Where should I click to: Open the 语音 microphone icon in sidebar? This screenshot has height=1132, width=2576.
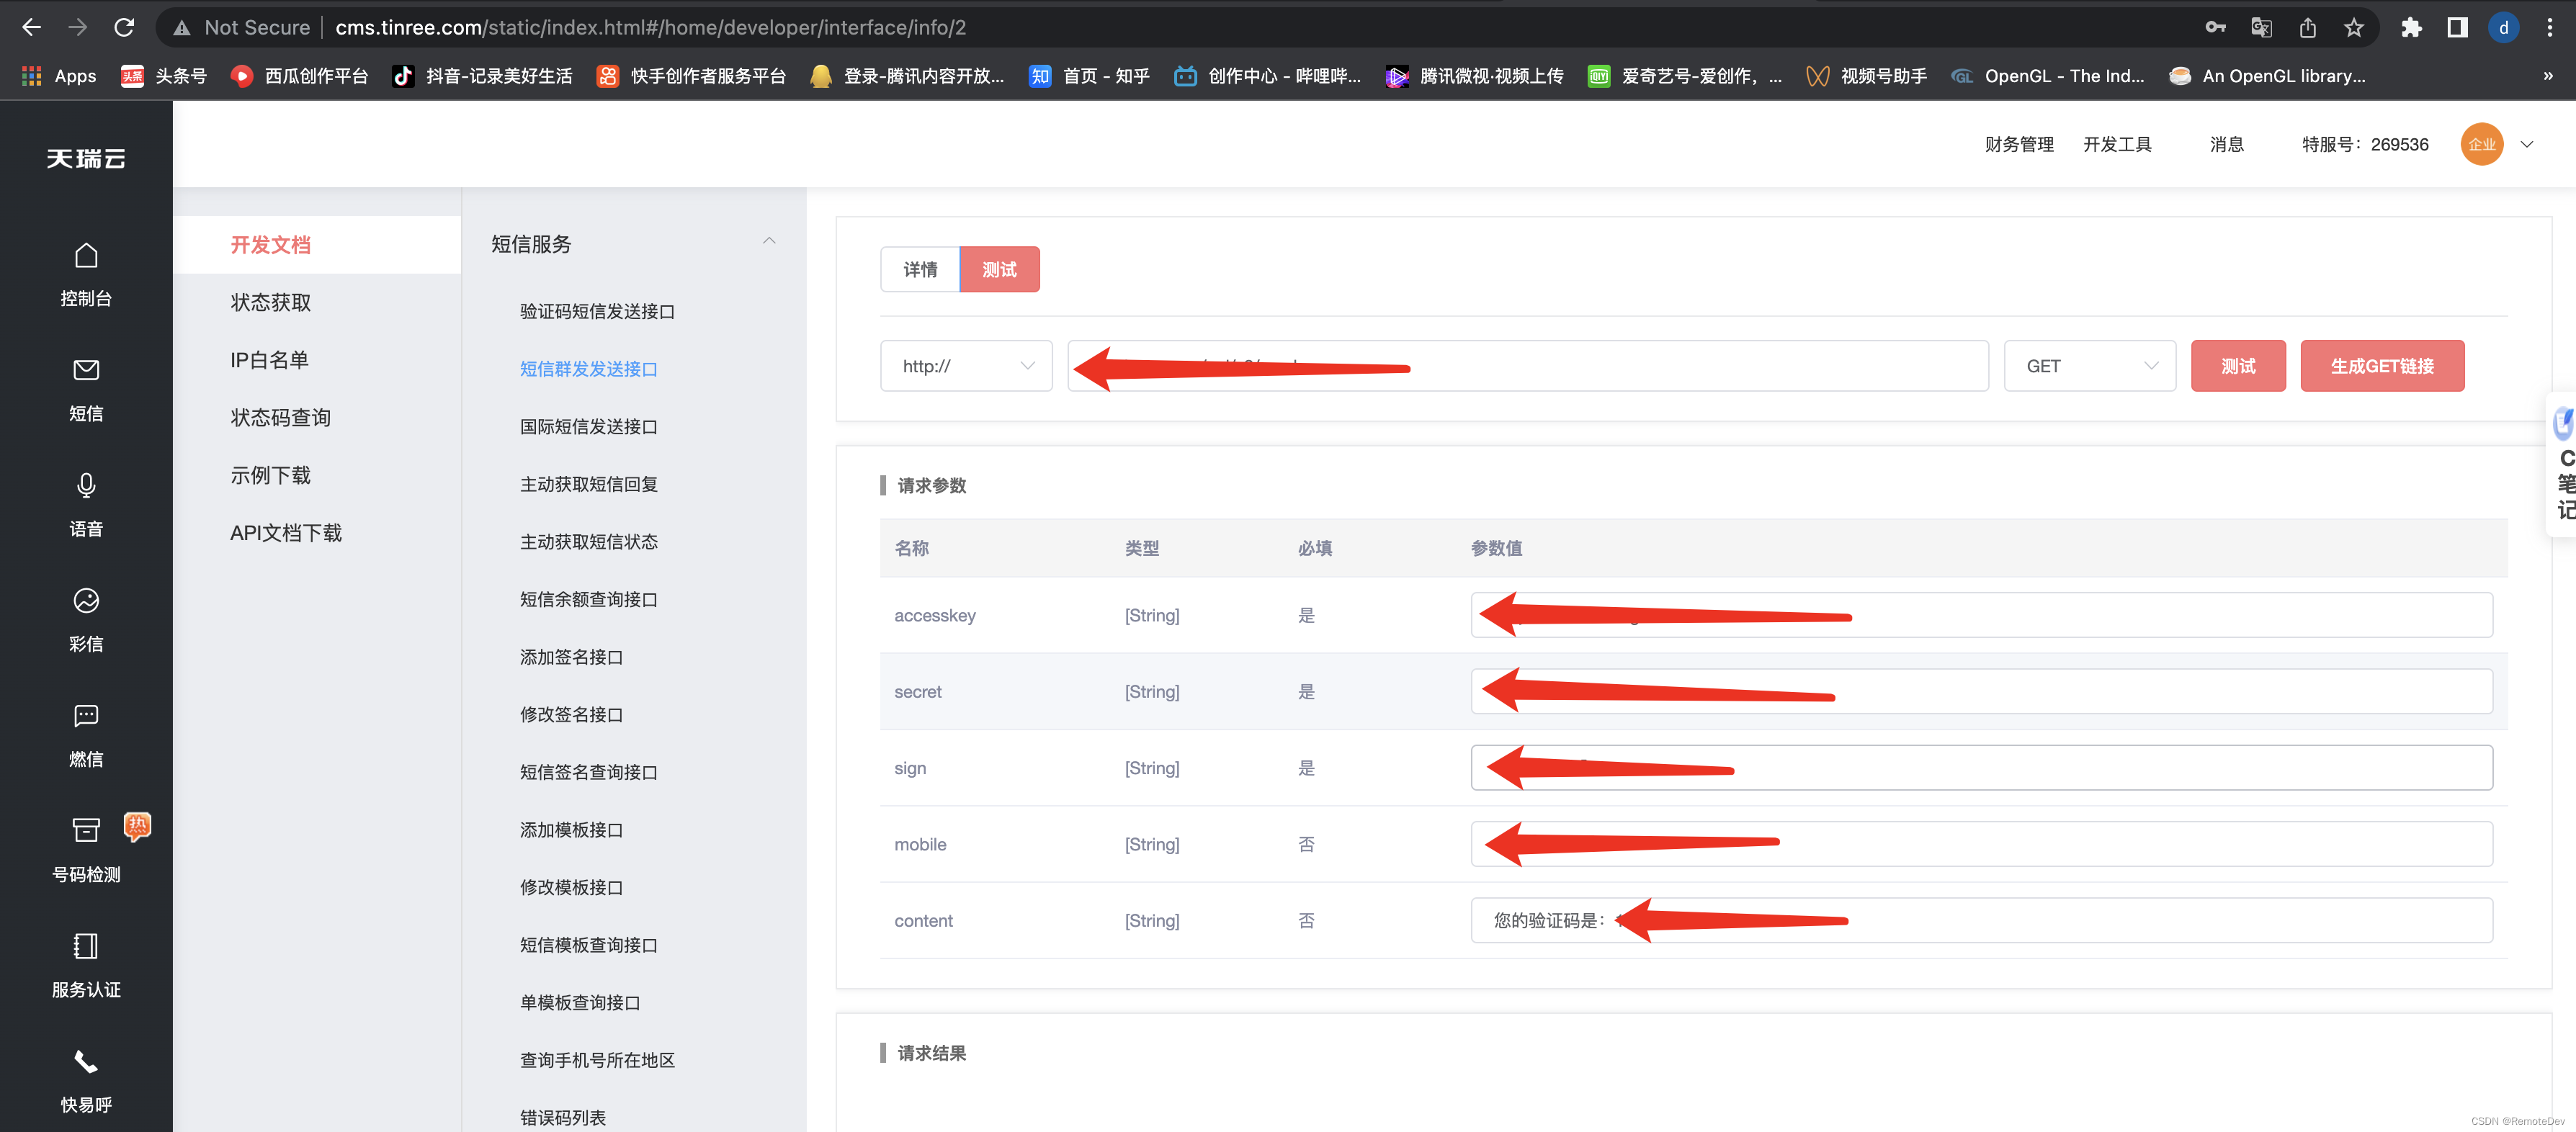(x=86, y=486)
